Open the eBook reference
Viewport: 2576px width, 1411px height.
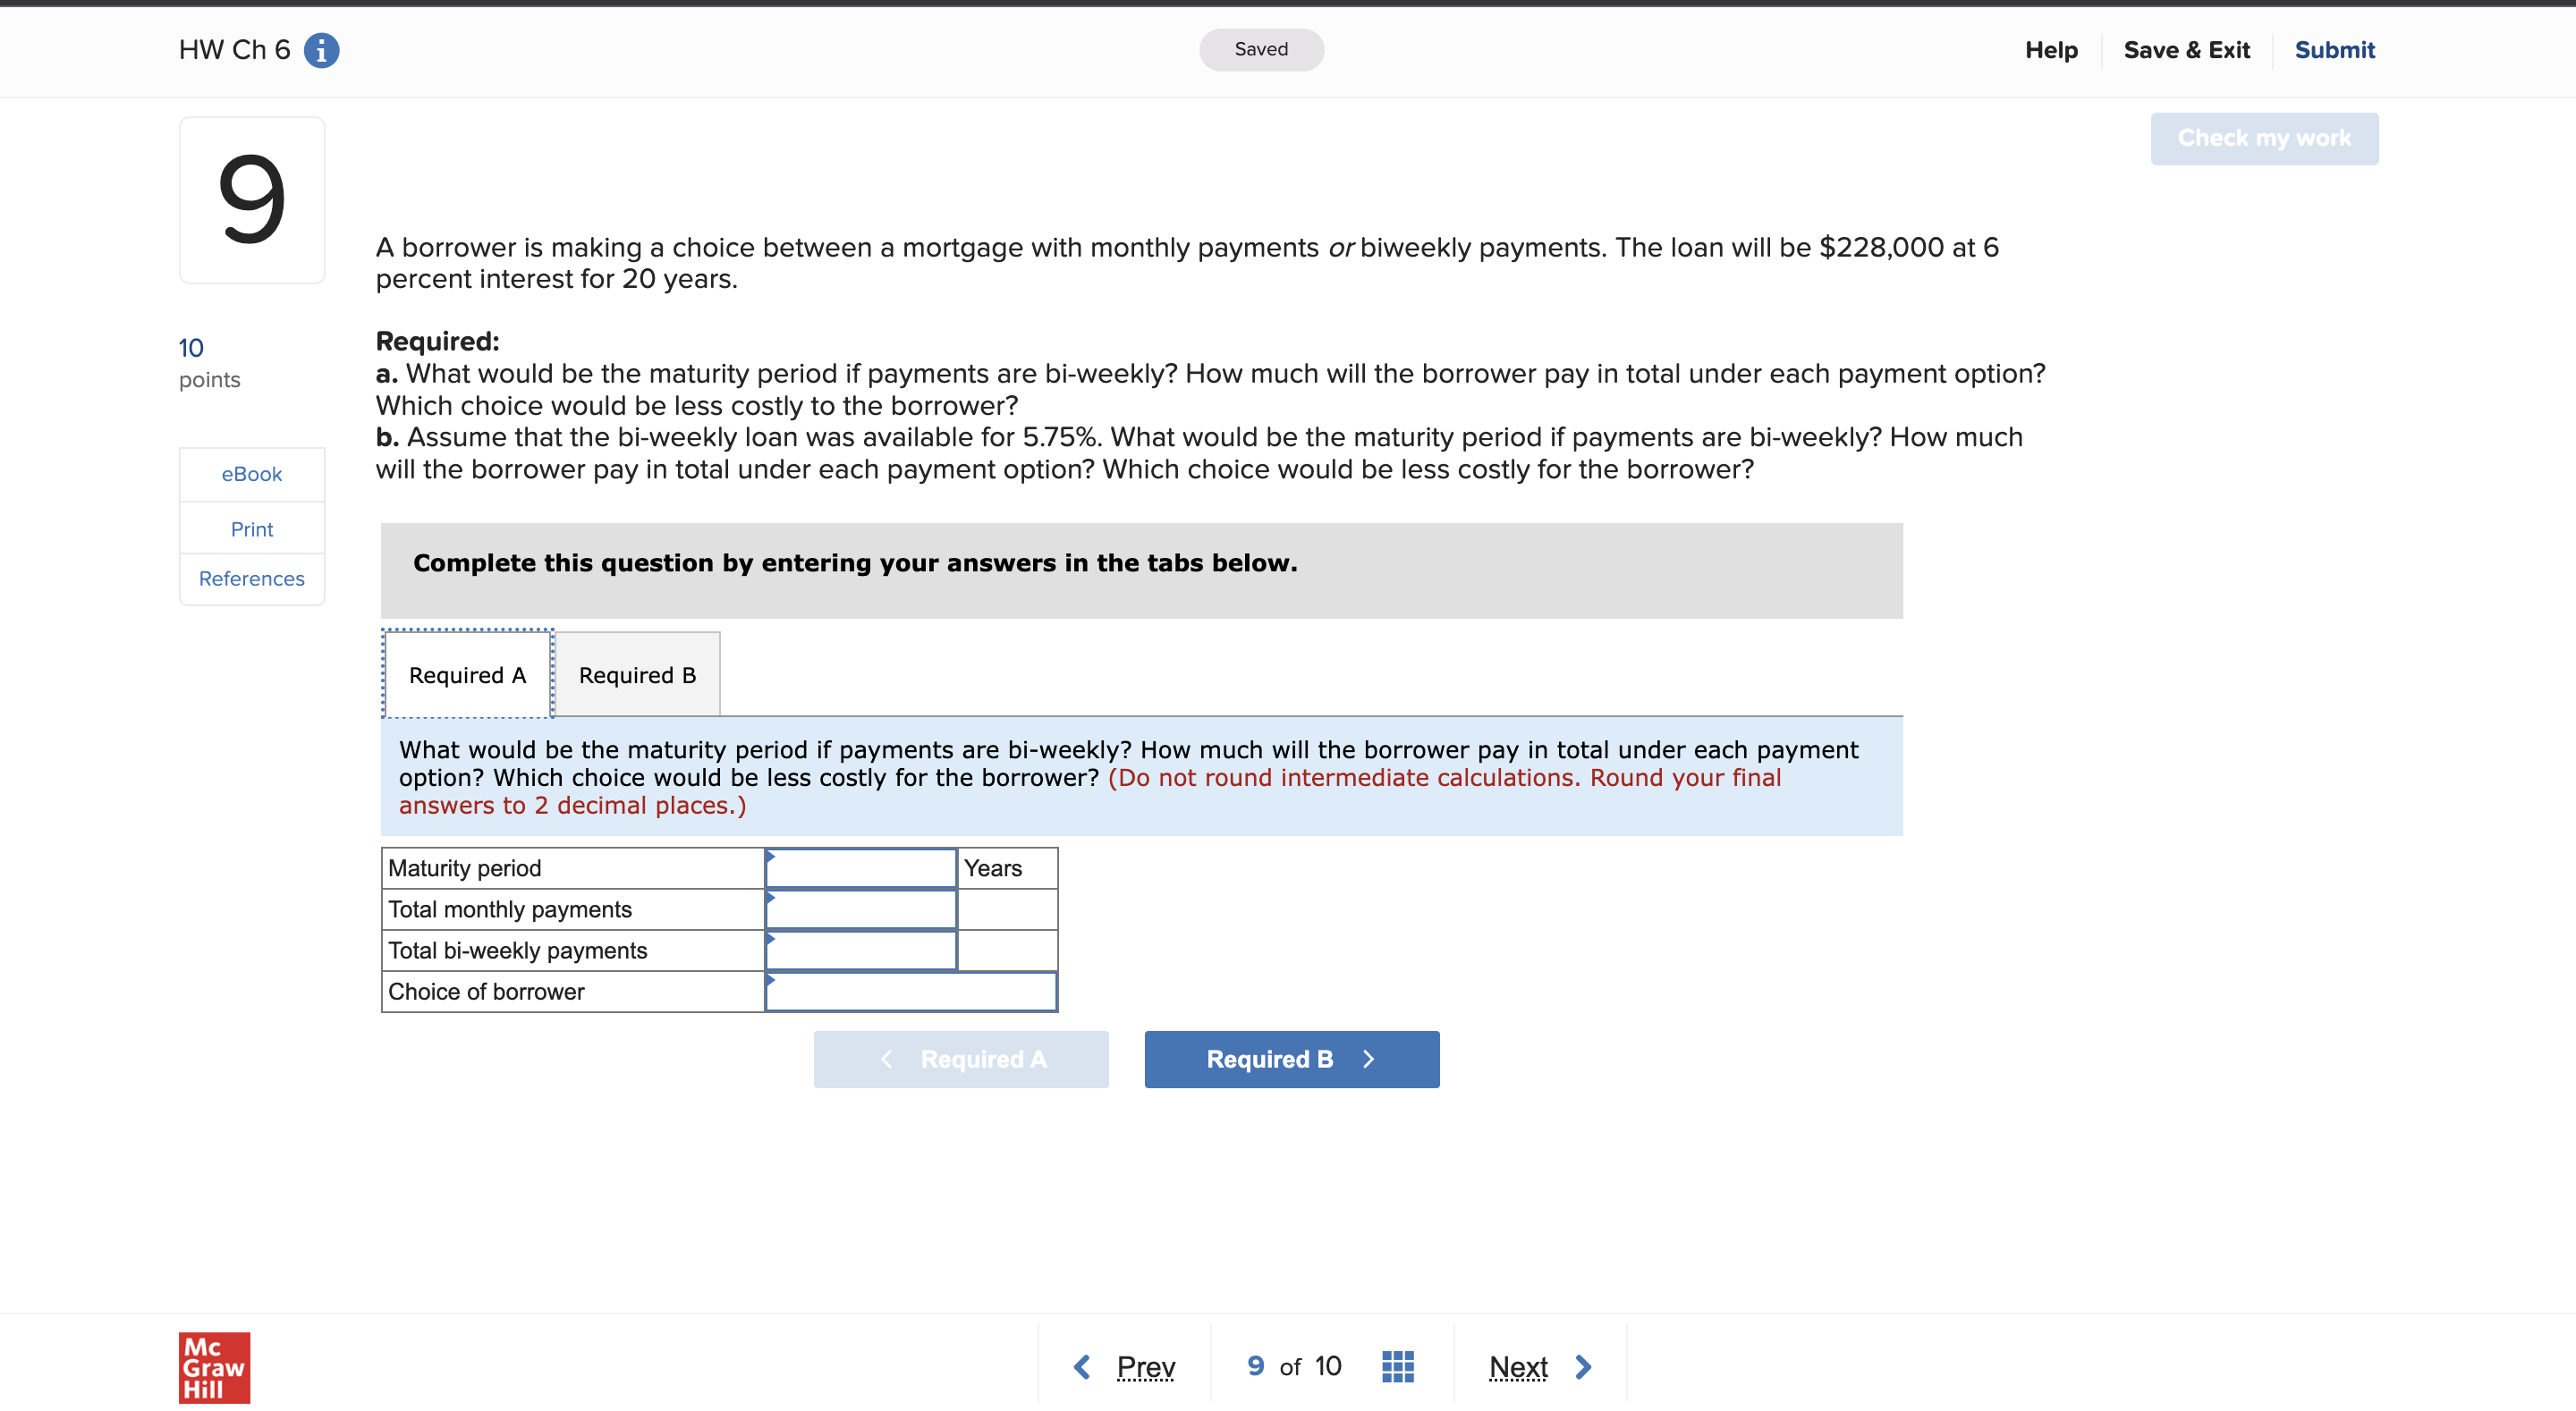251,474
